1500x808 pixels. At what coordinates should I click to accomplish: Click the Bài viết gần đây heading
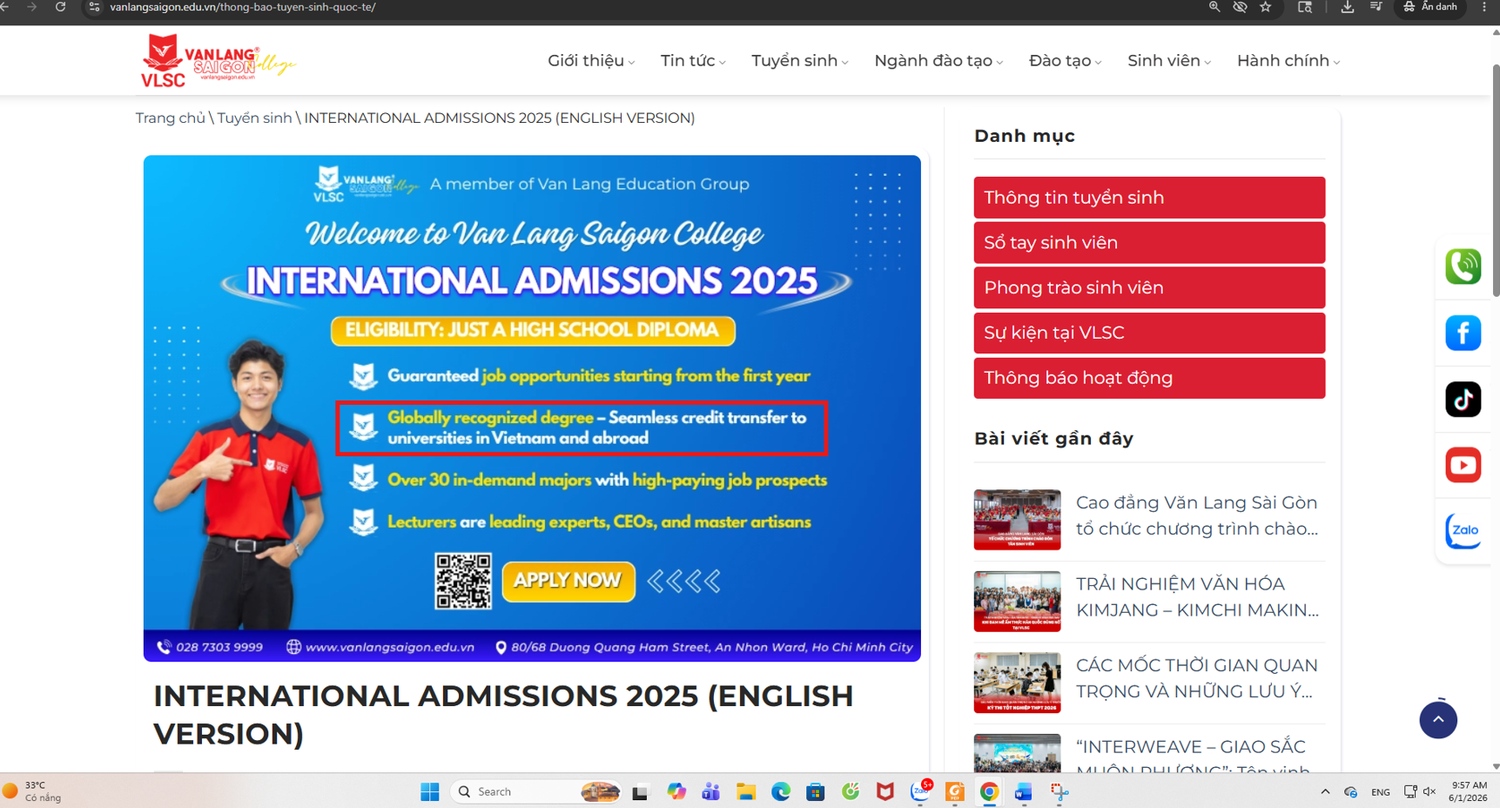(x=1053, y=438)
